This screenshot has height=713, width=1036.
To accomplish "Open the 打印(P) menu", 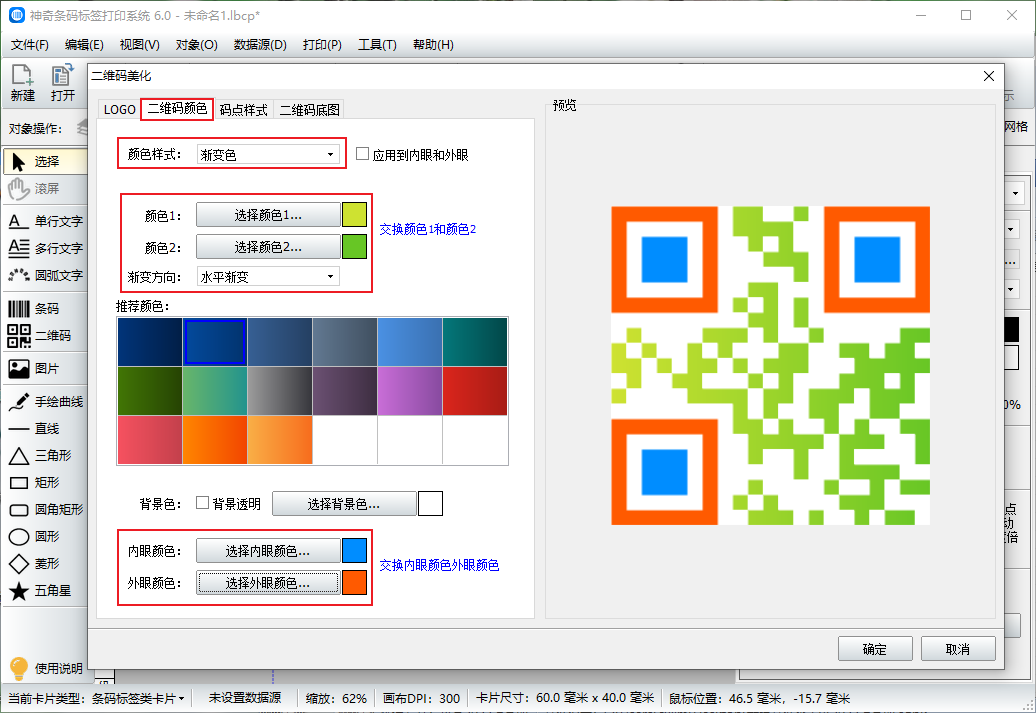I will click(x=322, y=45).
